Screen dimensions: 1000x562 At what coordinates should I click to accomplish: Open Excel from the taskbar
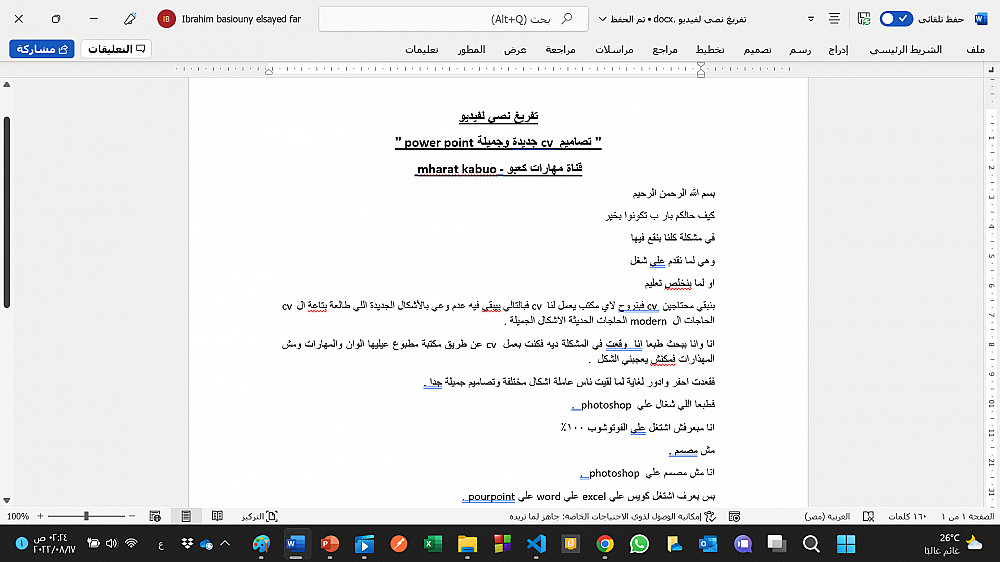(x=433, y=544)
